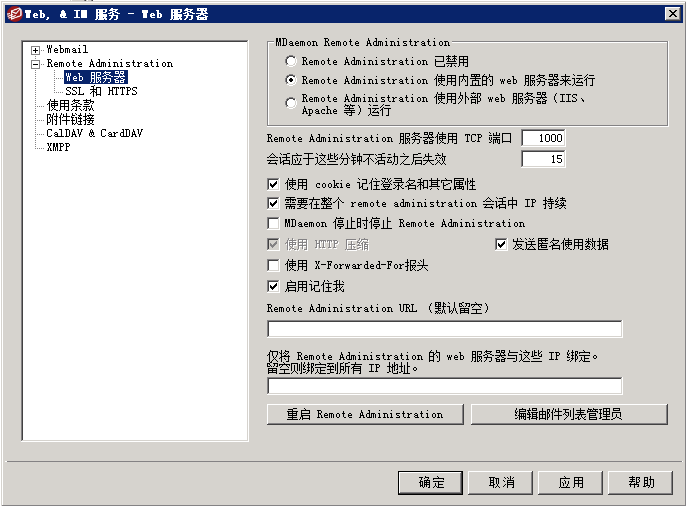
Task: Choose the external web server (IIS、Apache) option
Action: click(291, 102)
